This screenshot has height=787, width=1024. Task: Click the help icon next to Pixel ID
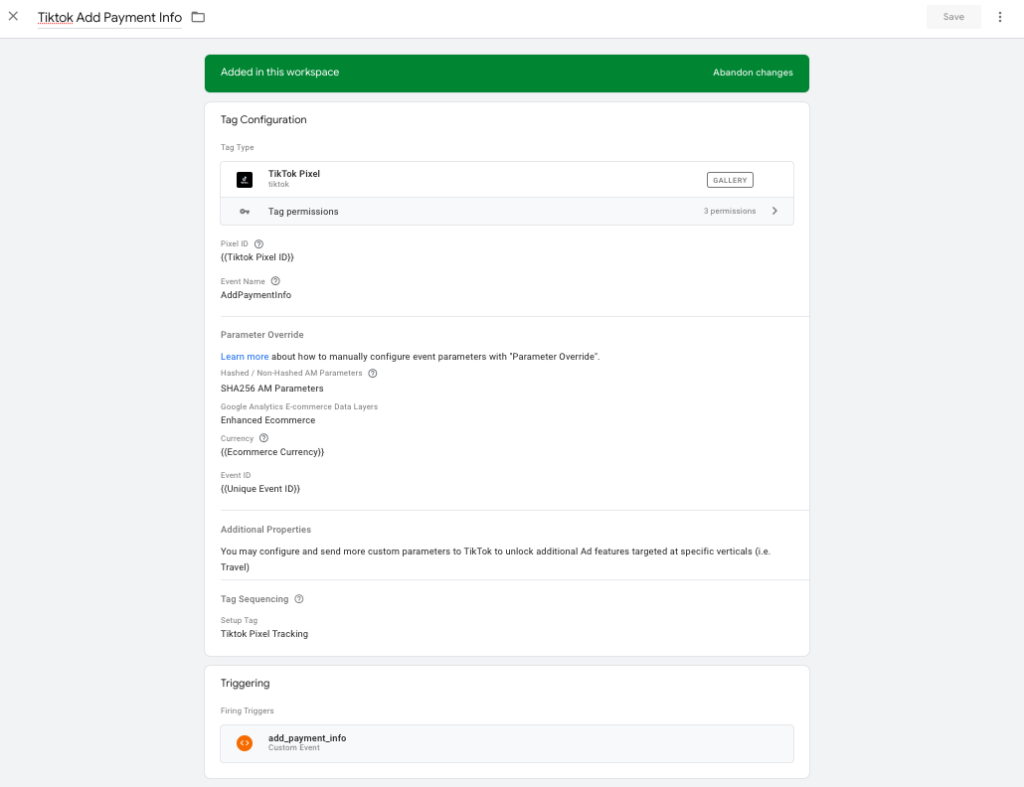pos(258,242)
